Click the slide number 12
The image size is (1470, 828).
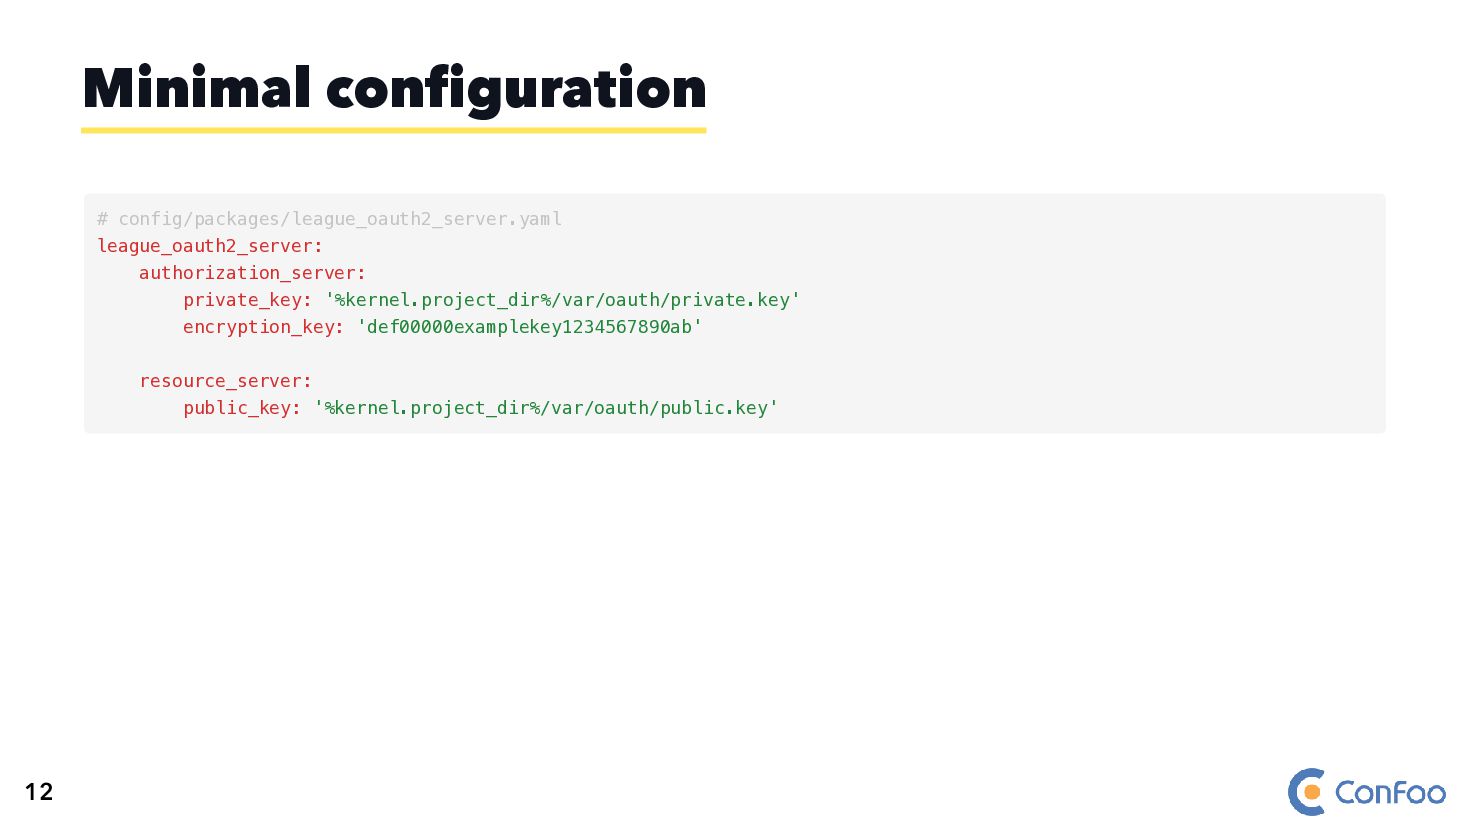coord(39,792)
